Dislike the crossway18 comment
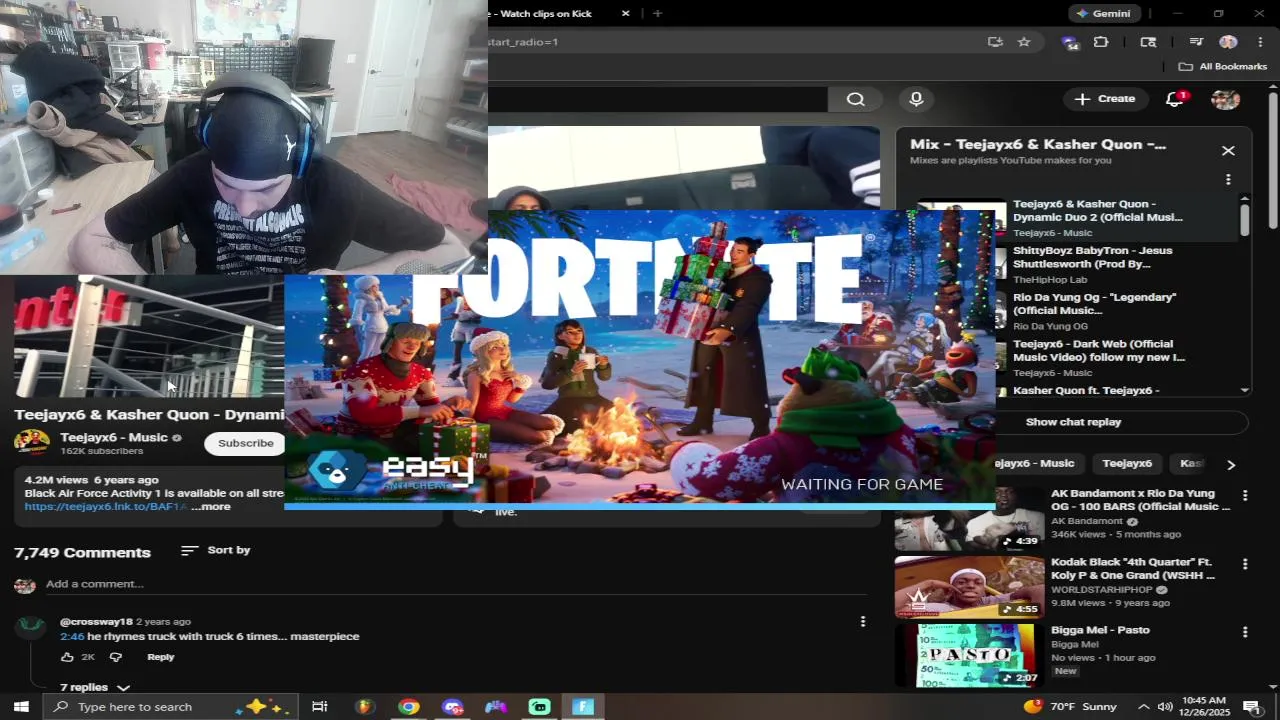 coord(115,657)
